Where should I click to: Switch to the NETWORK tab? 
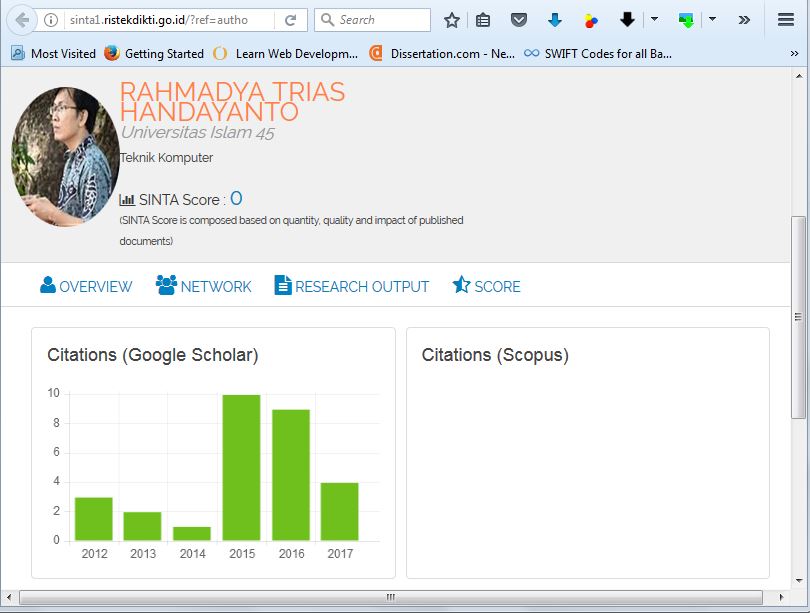tap(204, 286)
